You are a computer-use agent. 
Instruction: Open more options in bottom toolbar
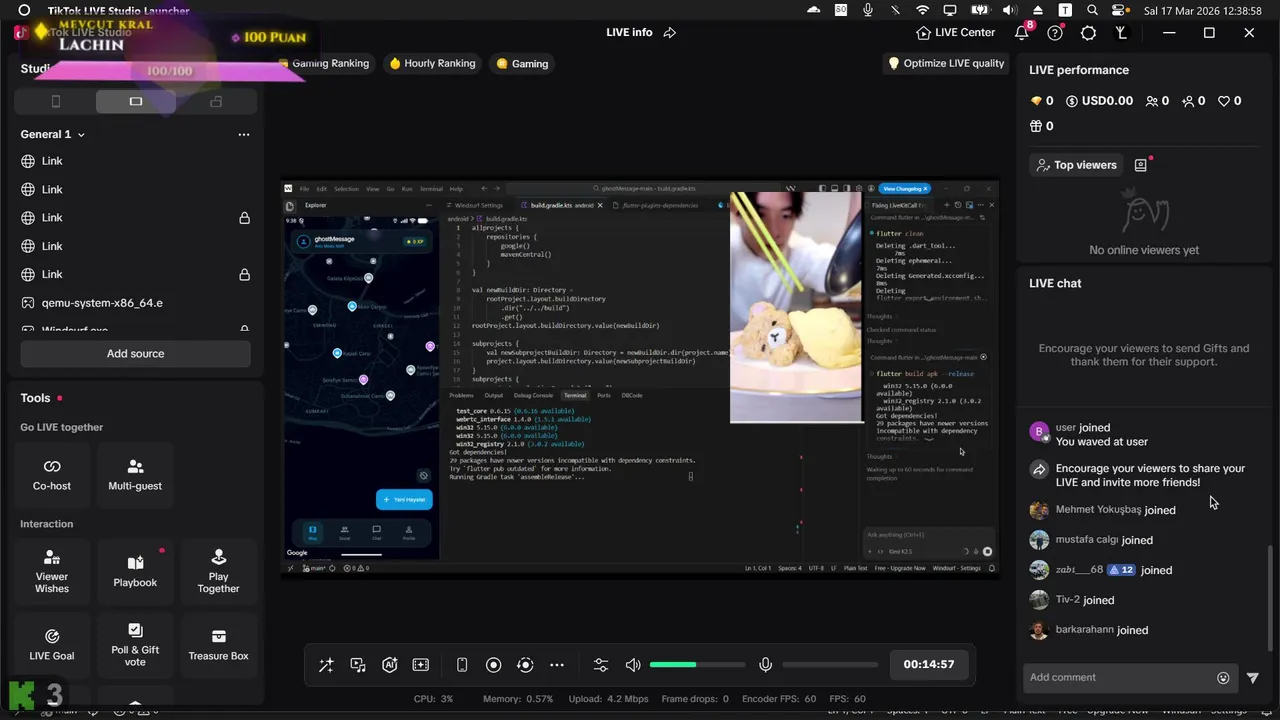tap(557, 665)
